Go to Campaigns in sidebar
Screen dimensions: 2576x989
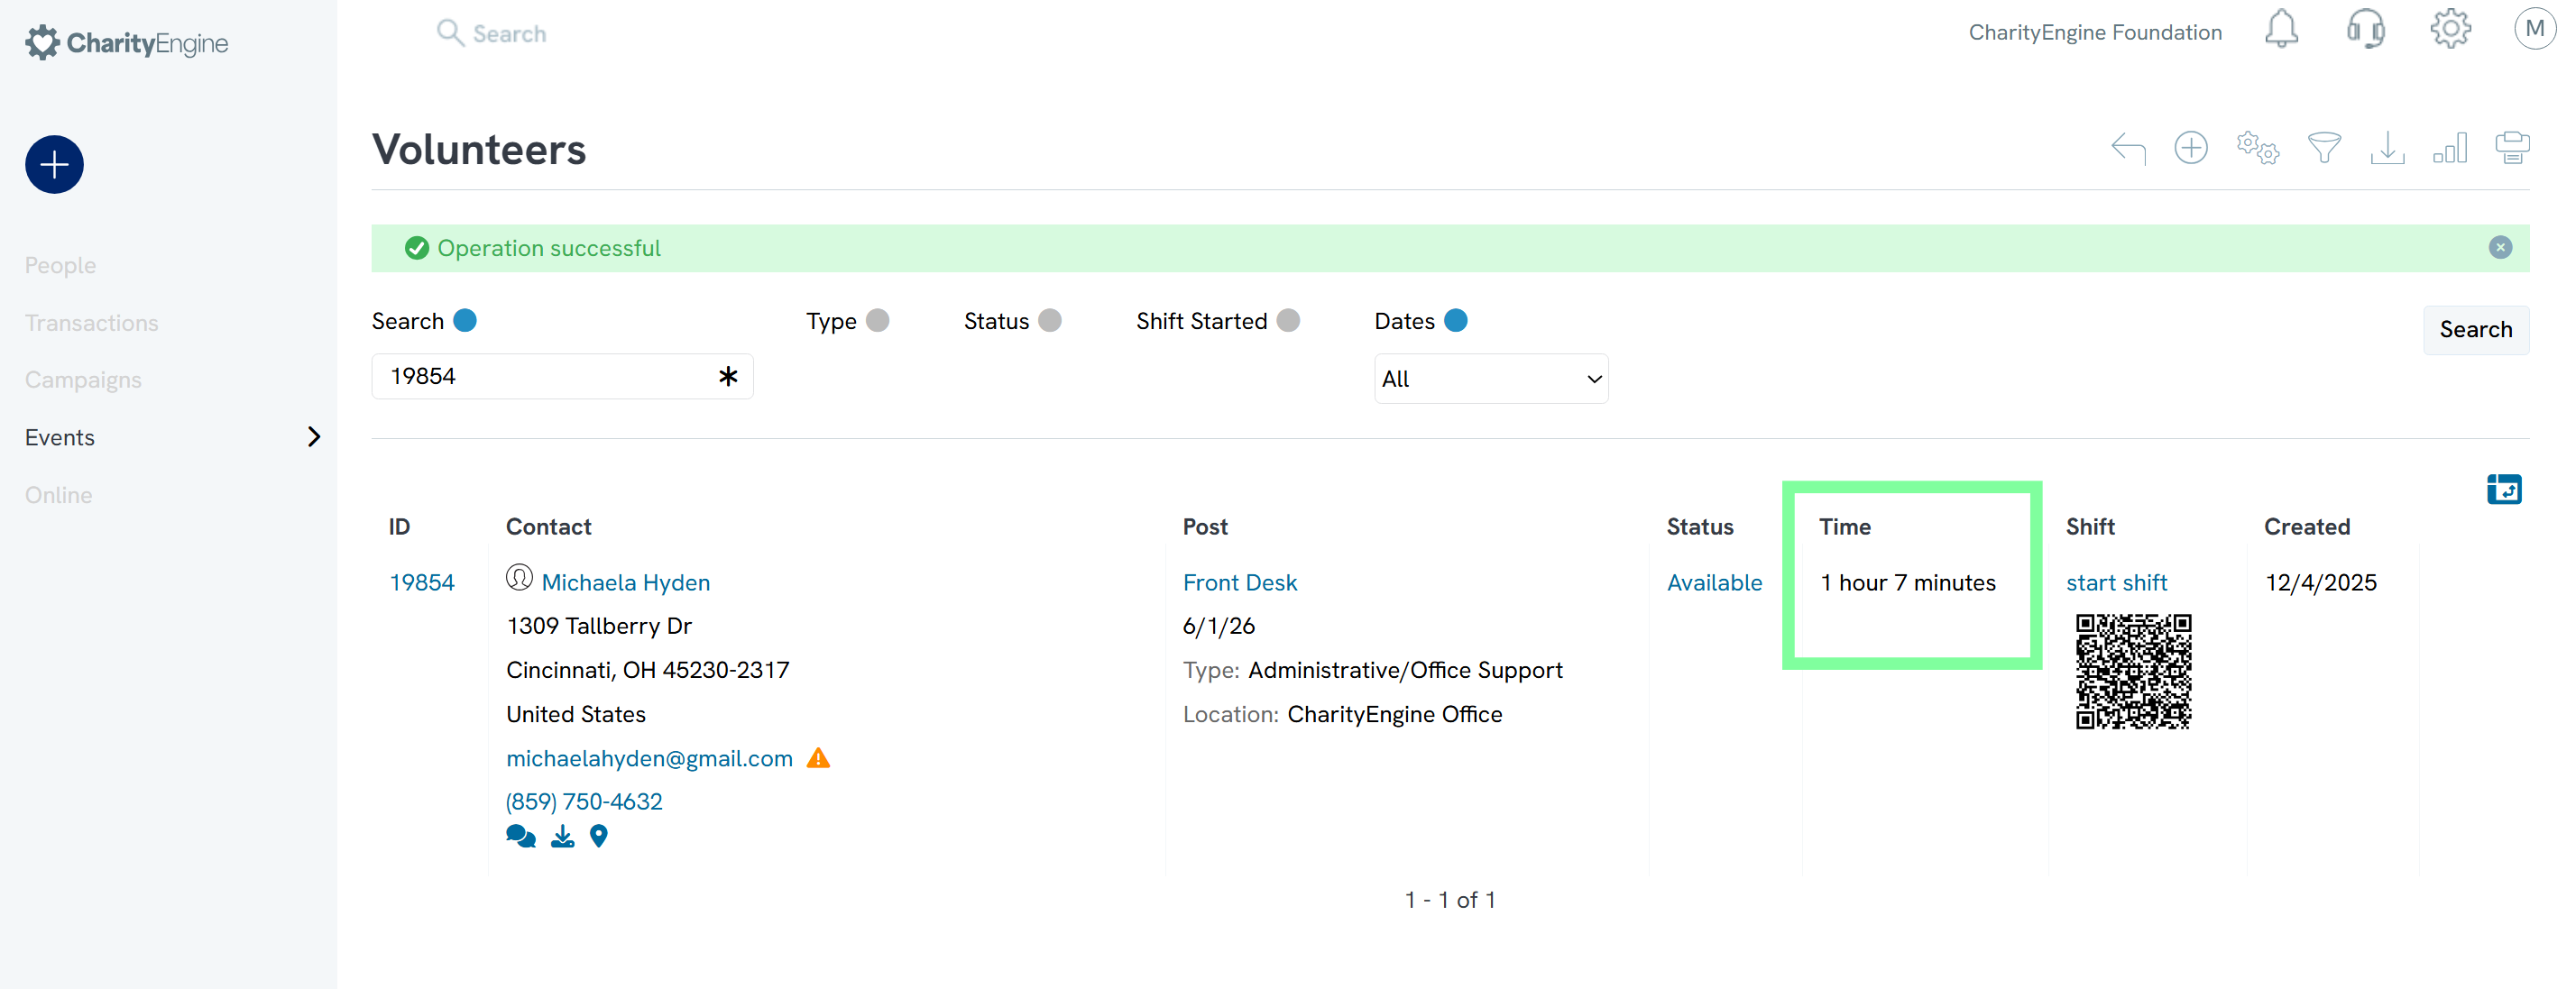(83, 380)
